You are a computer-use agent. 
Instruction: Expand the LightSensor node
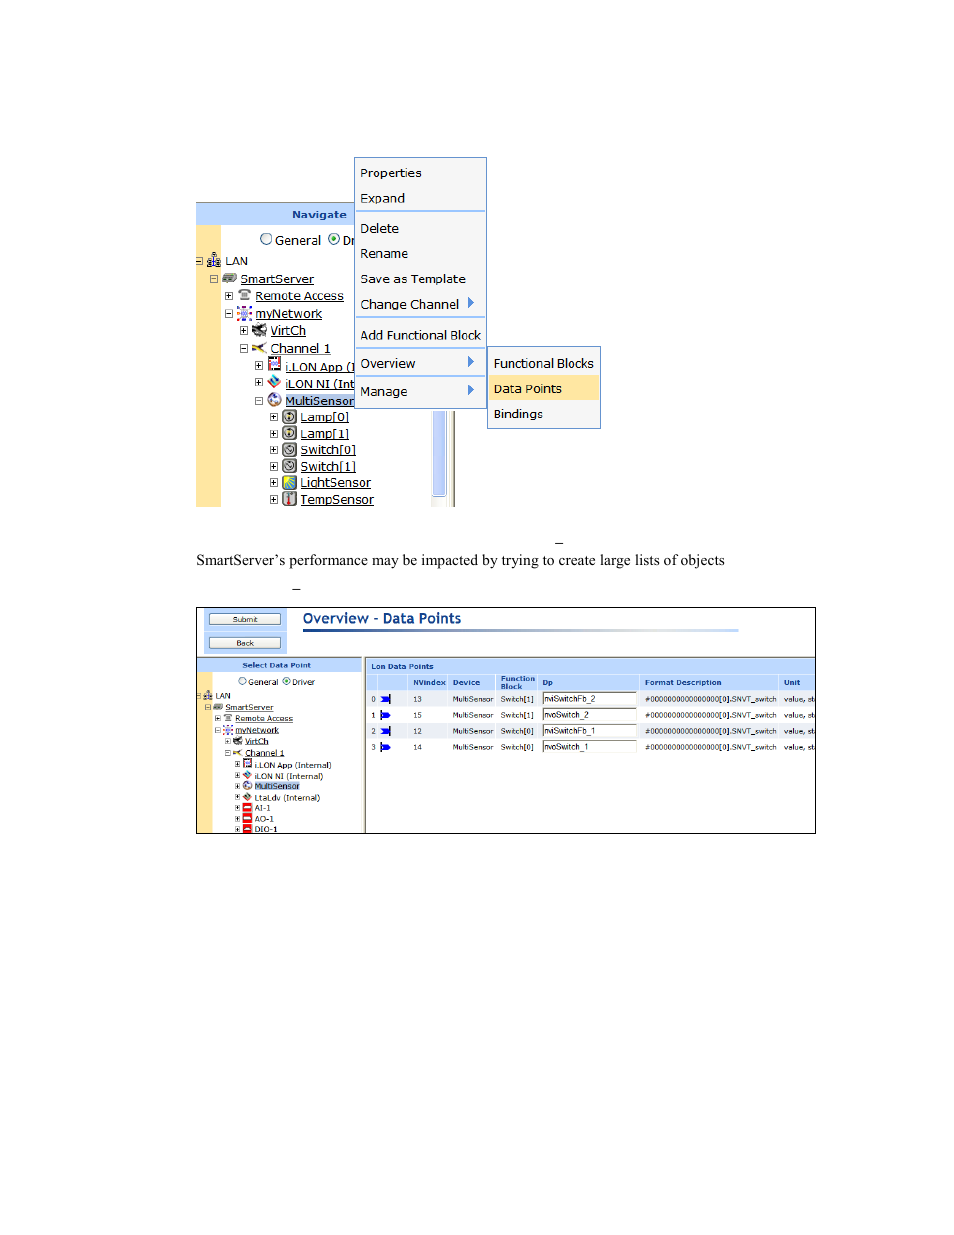coord(274,483)
